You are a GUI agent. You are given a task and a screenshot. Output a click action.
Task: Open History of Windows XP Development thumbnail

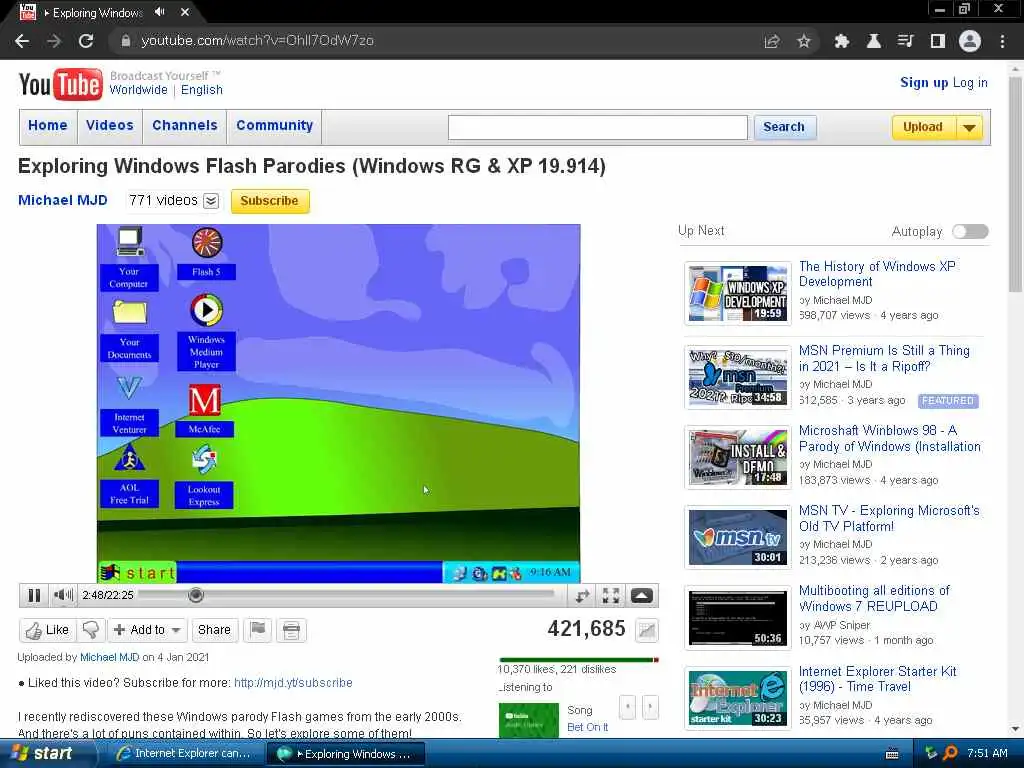pyautogui.click(x=738, y=293)
